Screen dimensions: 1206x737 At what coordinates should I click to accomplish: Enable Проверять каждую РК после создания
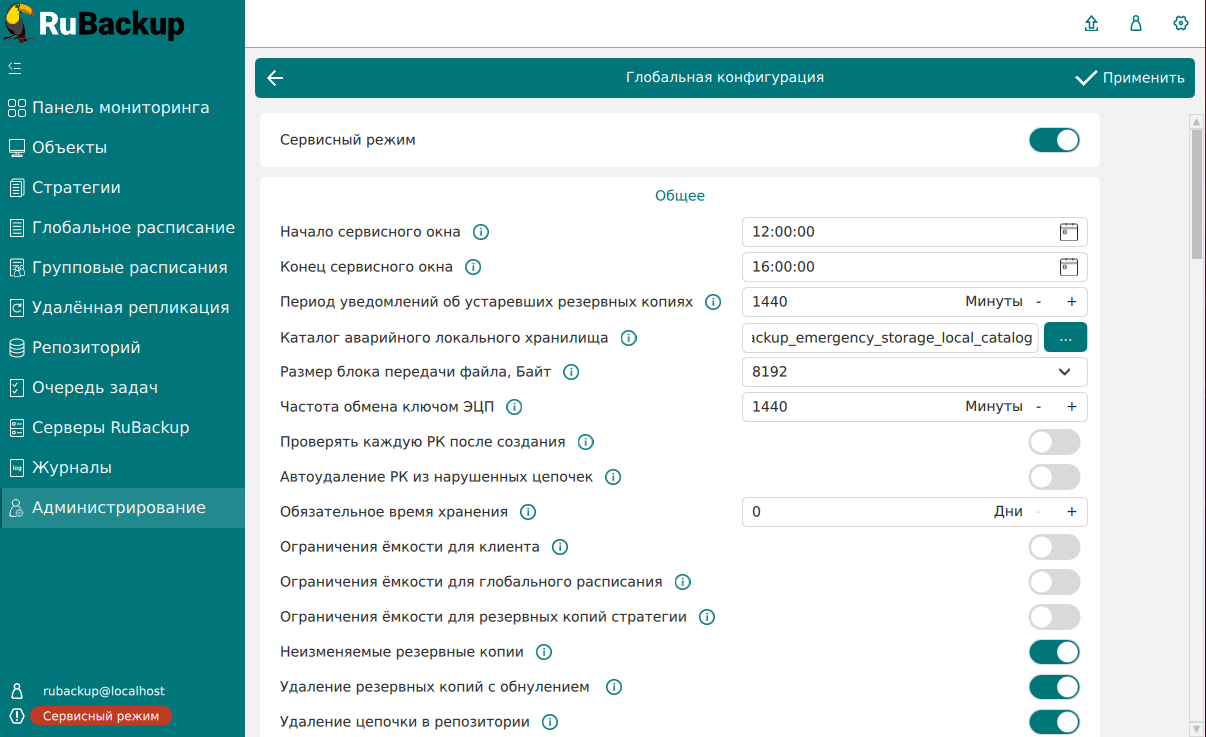[x=1054, y=442]
